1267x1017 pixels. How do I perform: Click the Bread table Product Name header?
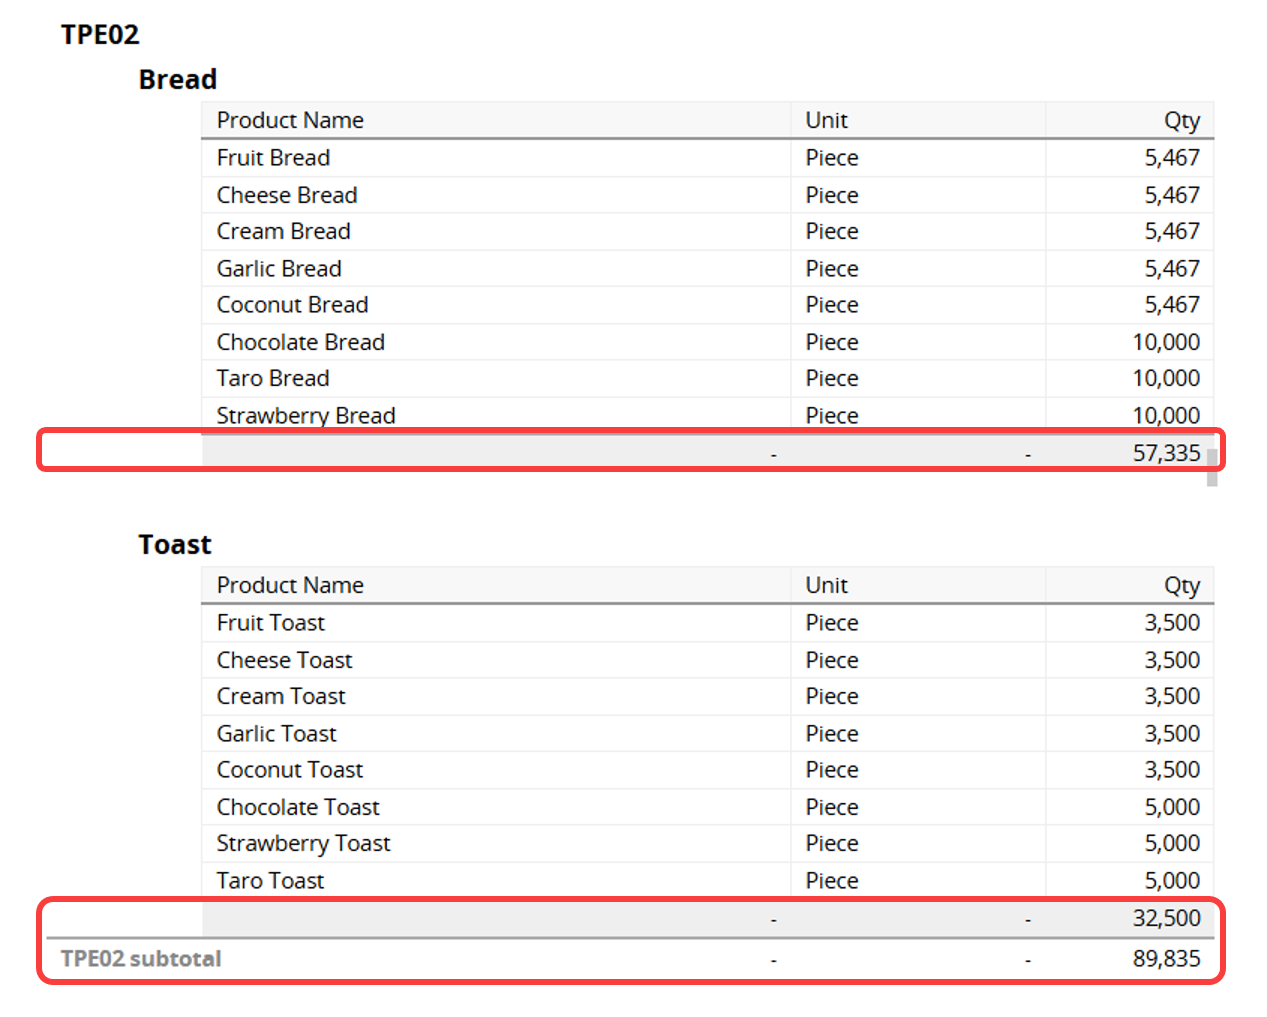[290, 120]
